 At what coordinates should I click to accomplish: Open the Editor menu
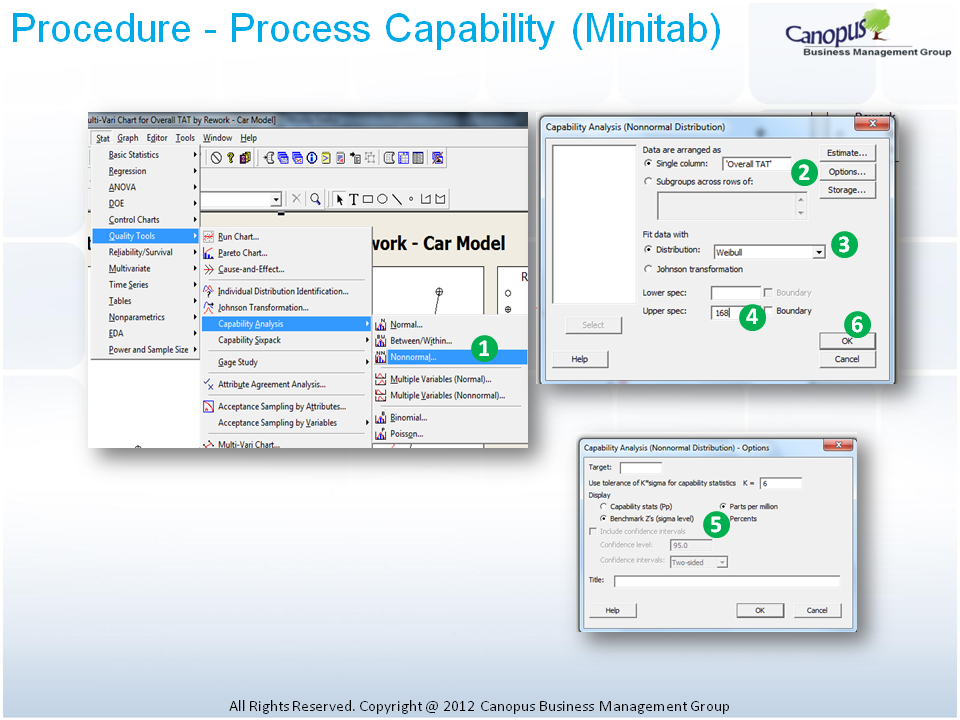click(157, 138)
